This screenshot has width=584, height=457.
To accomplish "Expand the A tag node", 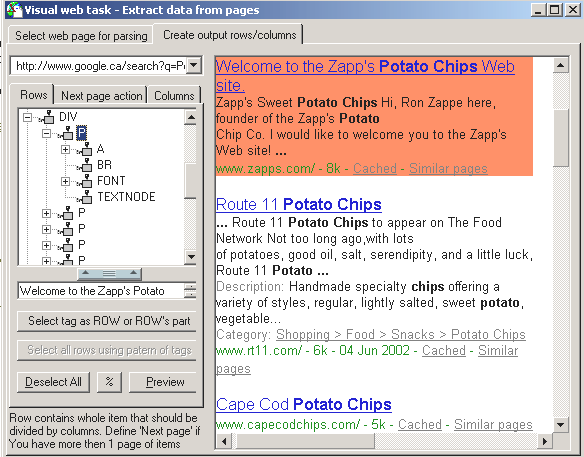I will [x=65, y=149].
